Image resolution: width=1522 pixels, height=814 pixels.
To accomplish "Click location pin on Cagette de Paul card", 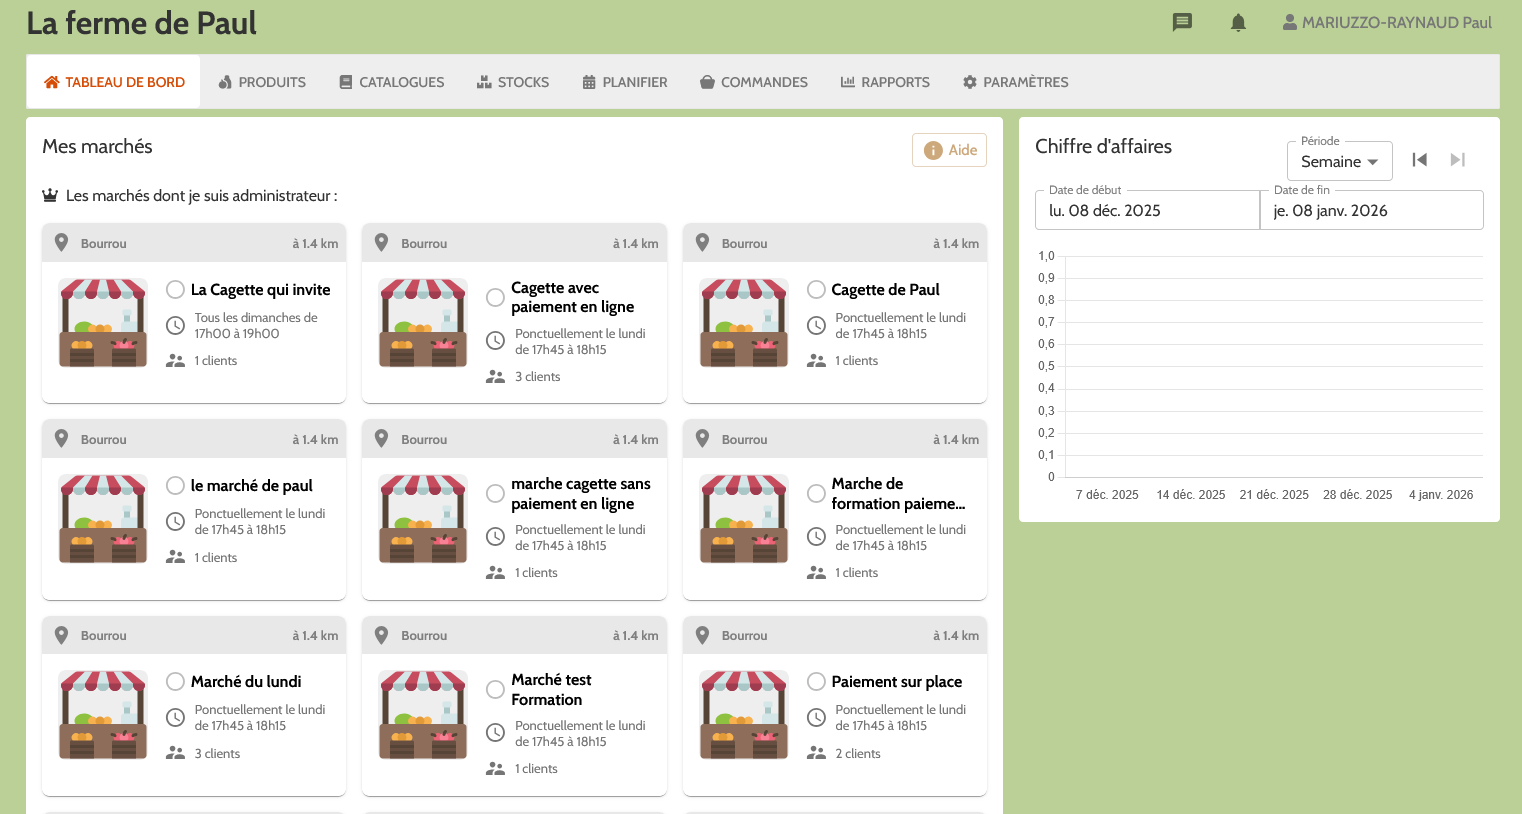I will pos(702,243).
